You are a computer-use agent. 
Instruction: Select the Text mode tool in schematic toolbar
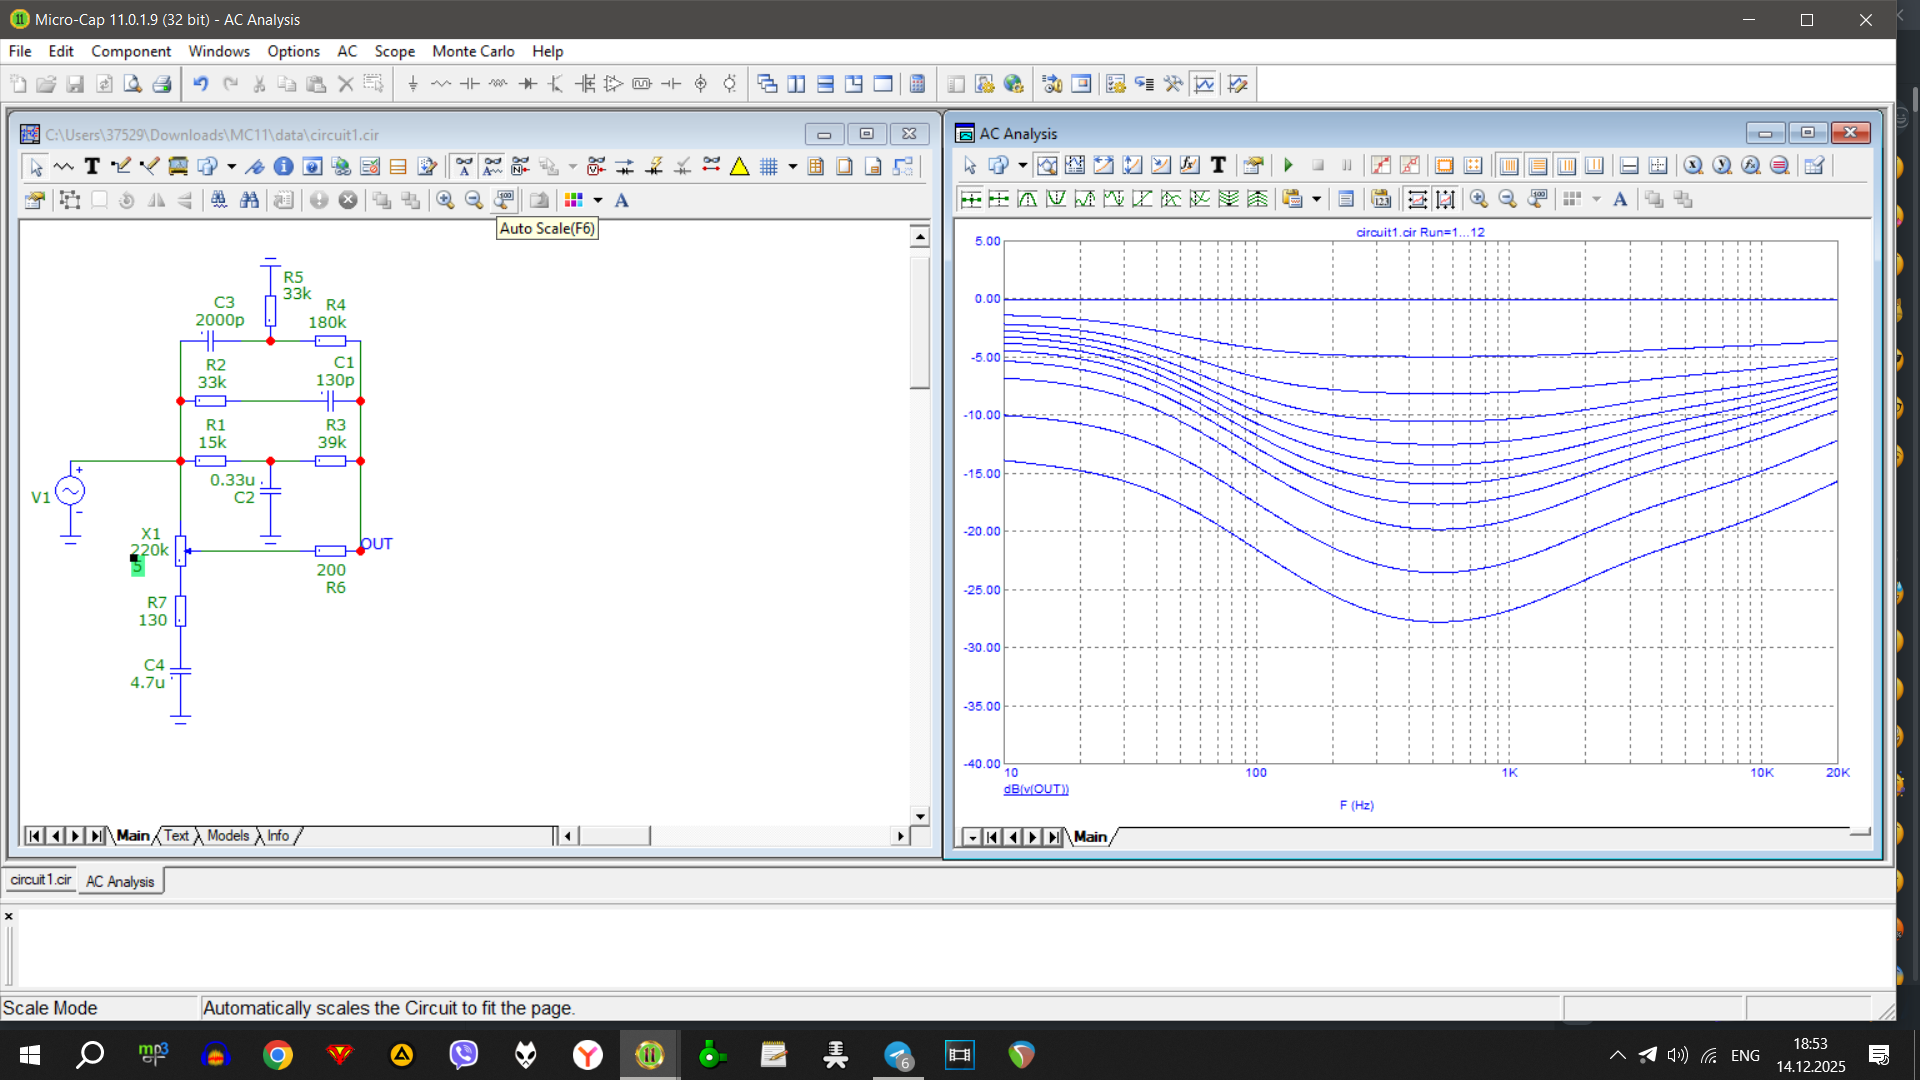click(x=92, y=167)
